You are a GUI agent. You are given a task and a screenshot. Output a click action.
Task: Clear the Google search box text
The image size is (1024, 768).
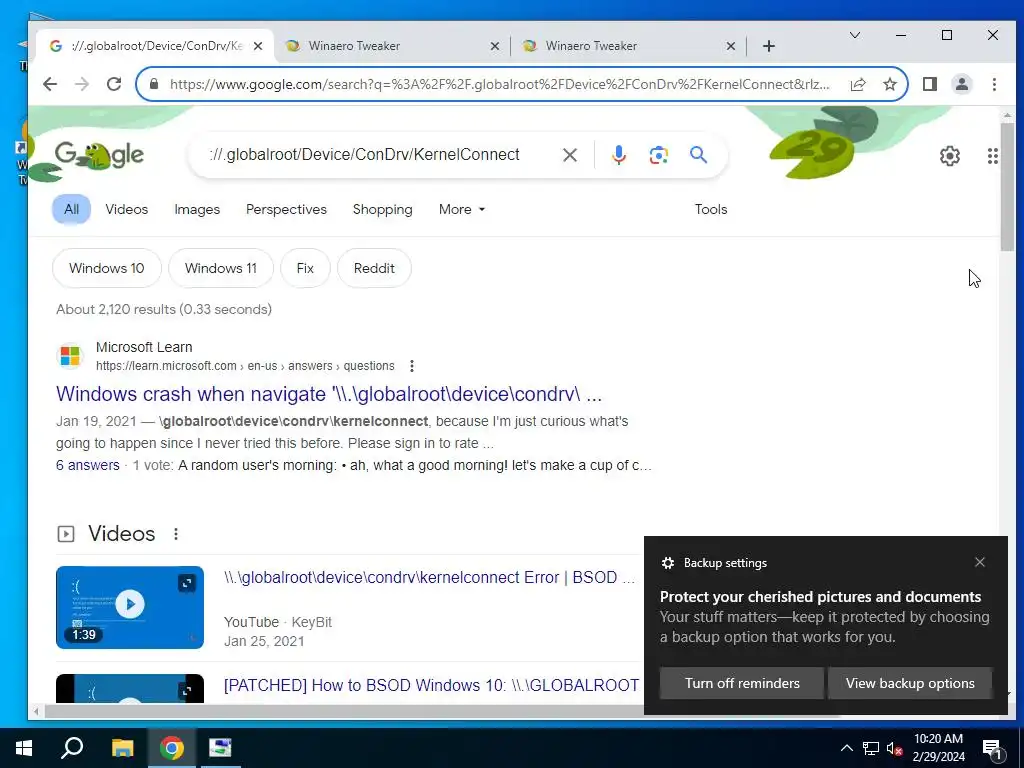(x=569, y=155)
